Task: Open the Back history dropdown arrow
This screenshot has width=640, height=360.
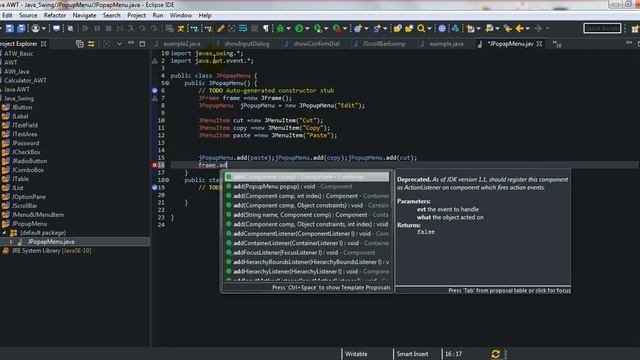Action: coord(528,29)
